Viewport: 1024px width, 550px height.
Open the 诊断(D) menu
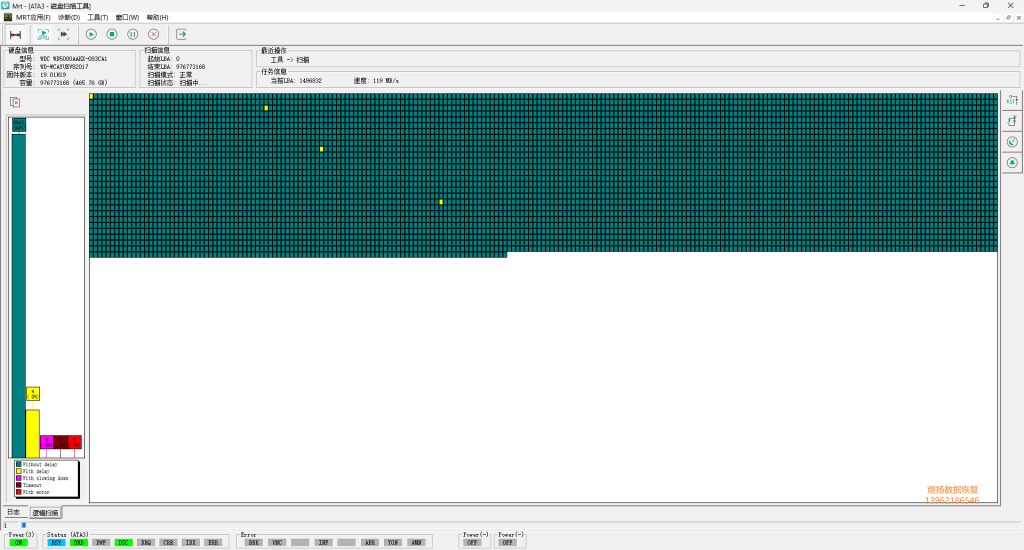pyautogui.click(x=69, y=18)
